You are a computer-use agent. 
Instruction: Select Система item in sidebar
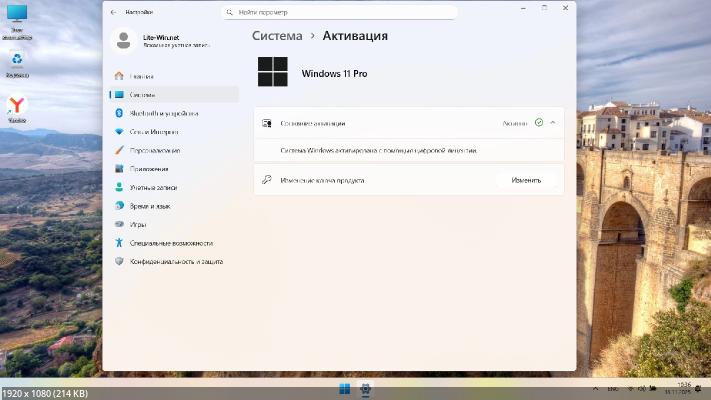[142, 94]
